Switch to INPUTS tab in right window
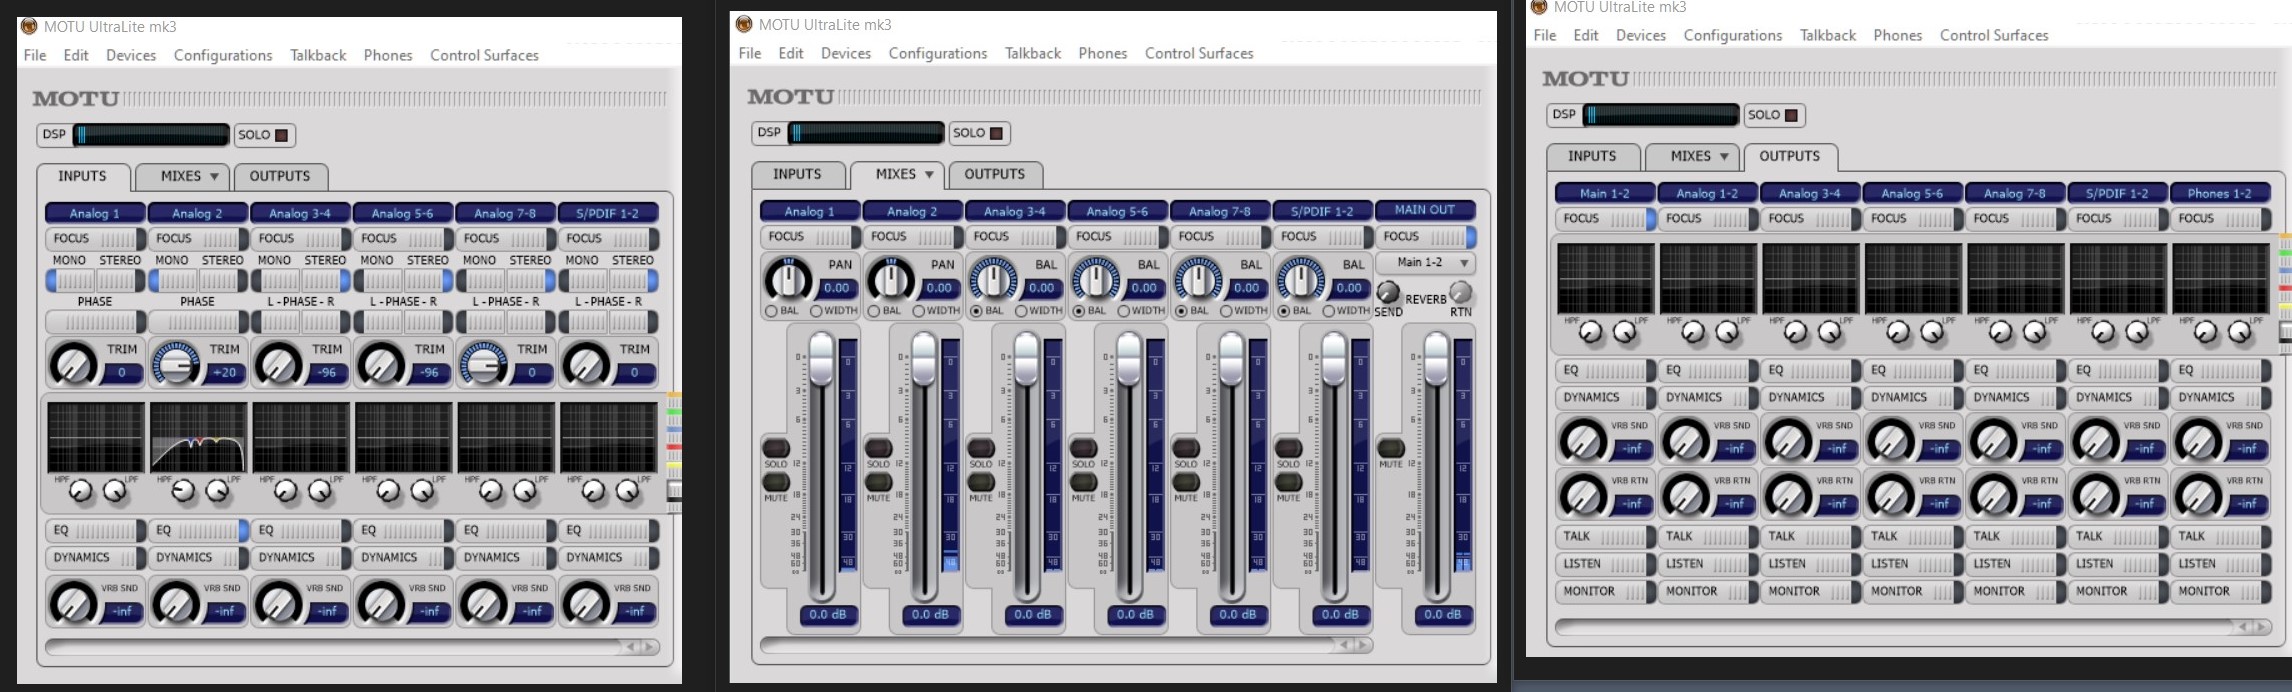 coord(1592,156)
